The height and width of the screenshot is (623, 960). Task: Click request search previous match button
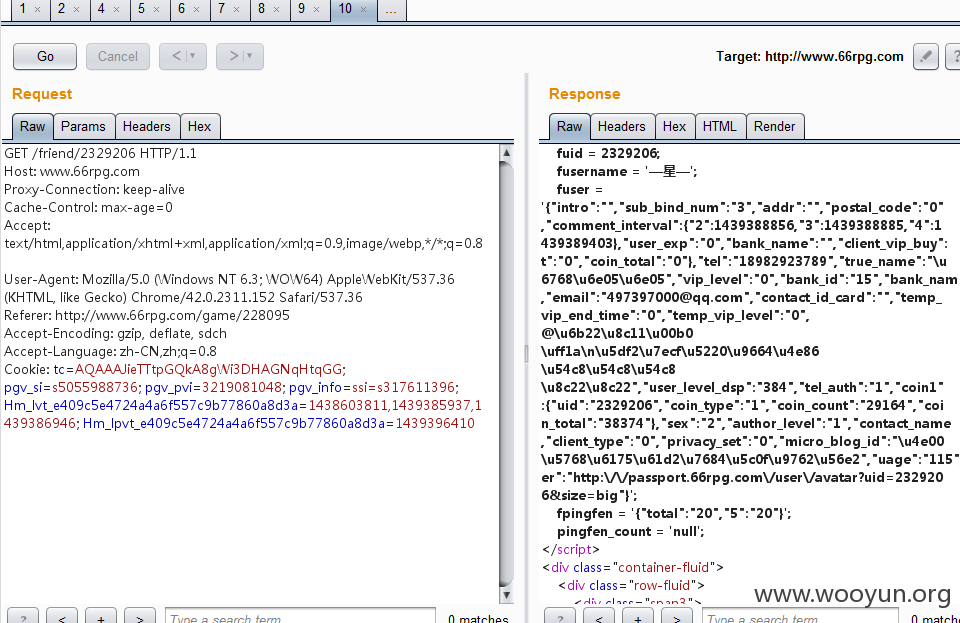point(62,617)
